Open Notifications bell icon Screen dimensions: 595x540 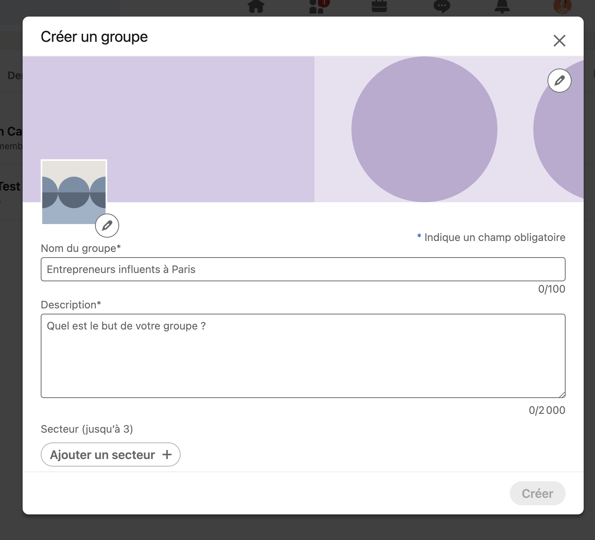coord(502,6)
